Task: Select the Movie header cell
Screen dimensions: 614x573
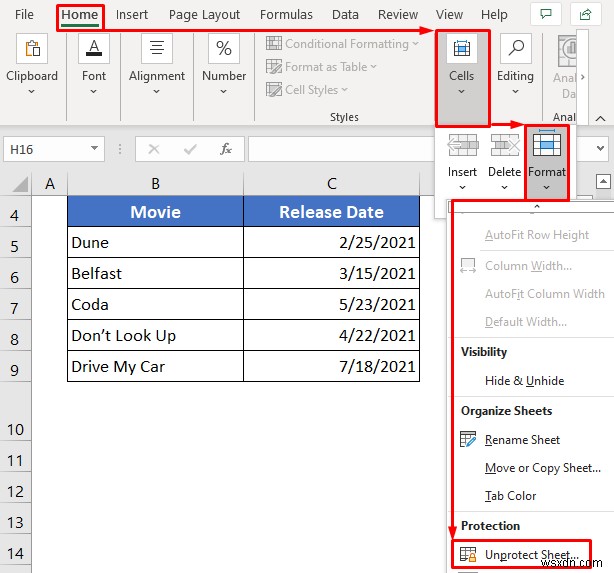Action: (155, 211)
